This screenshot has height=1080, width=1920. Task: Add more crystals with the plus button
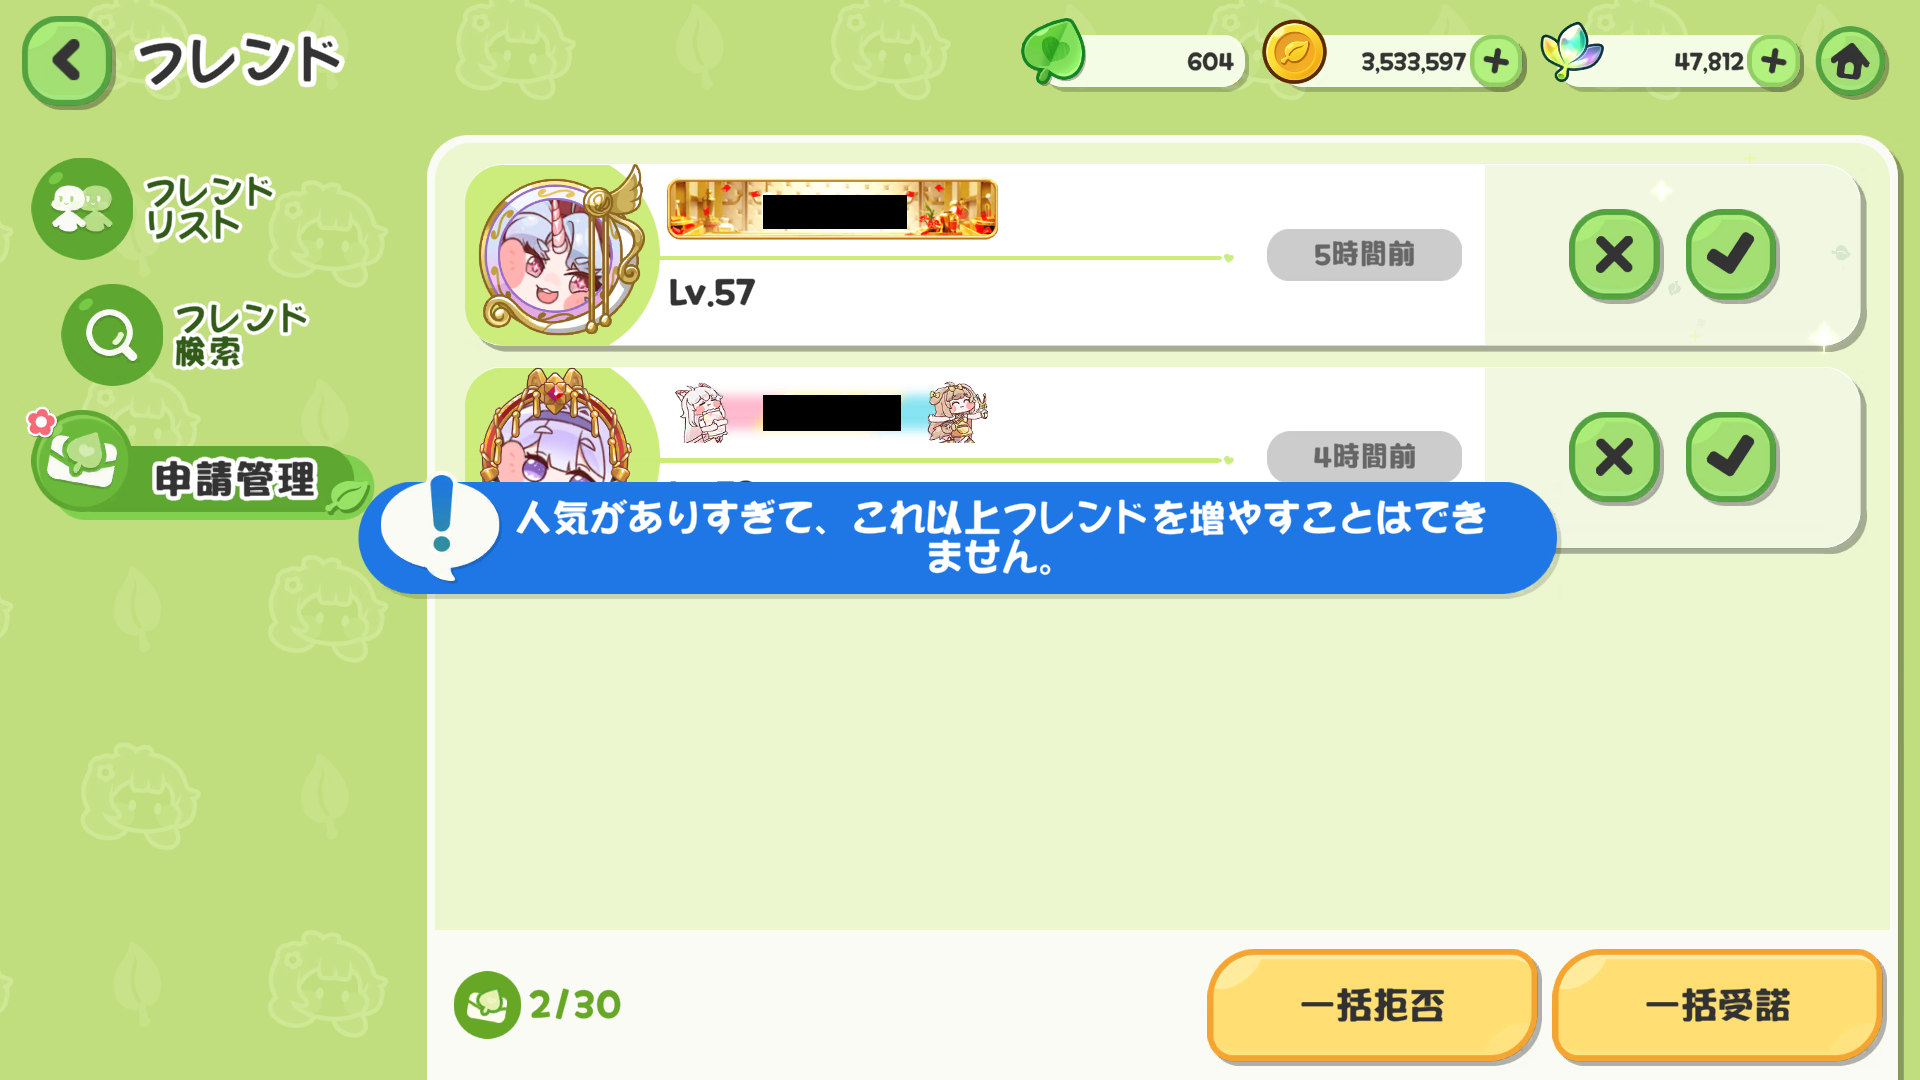tap(1774, 62)
